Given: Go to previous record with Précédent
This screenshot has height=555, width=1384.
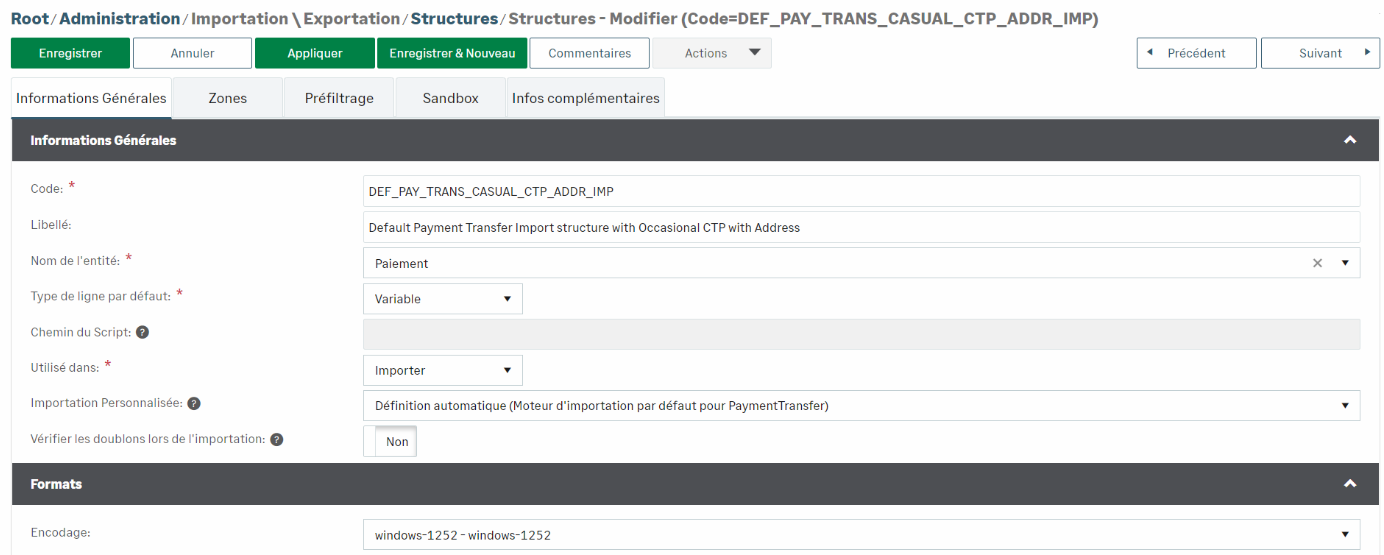Looking at the screenshot, I should [1196, 54].
